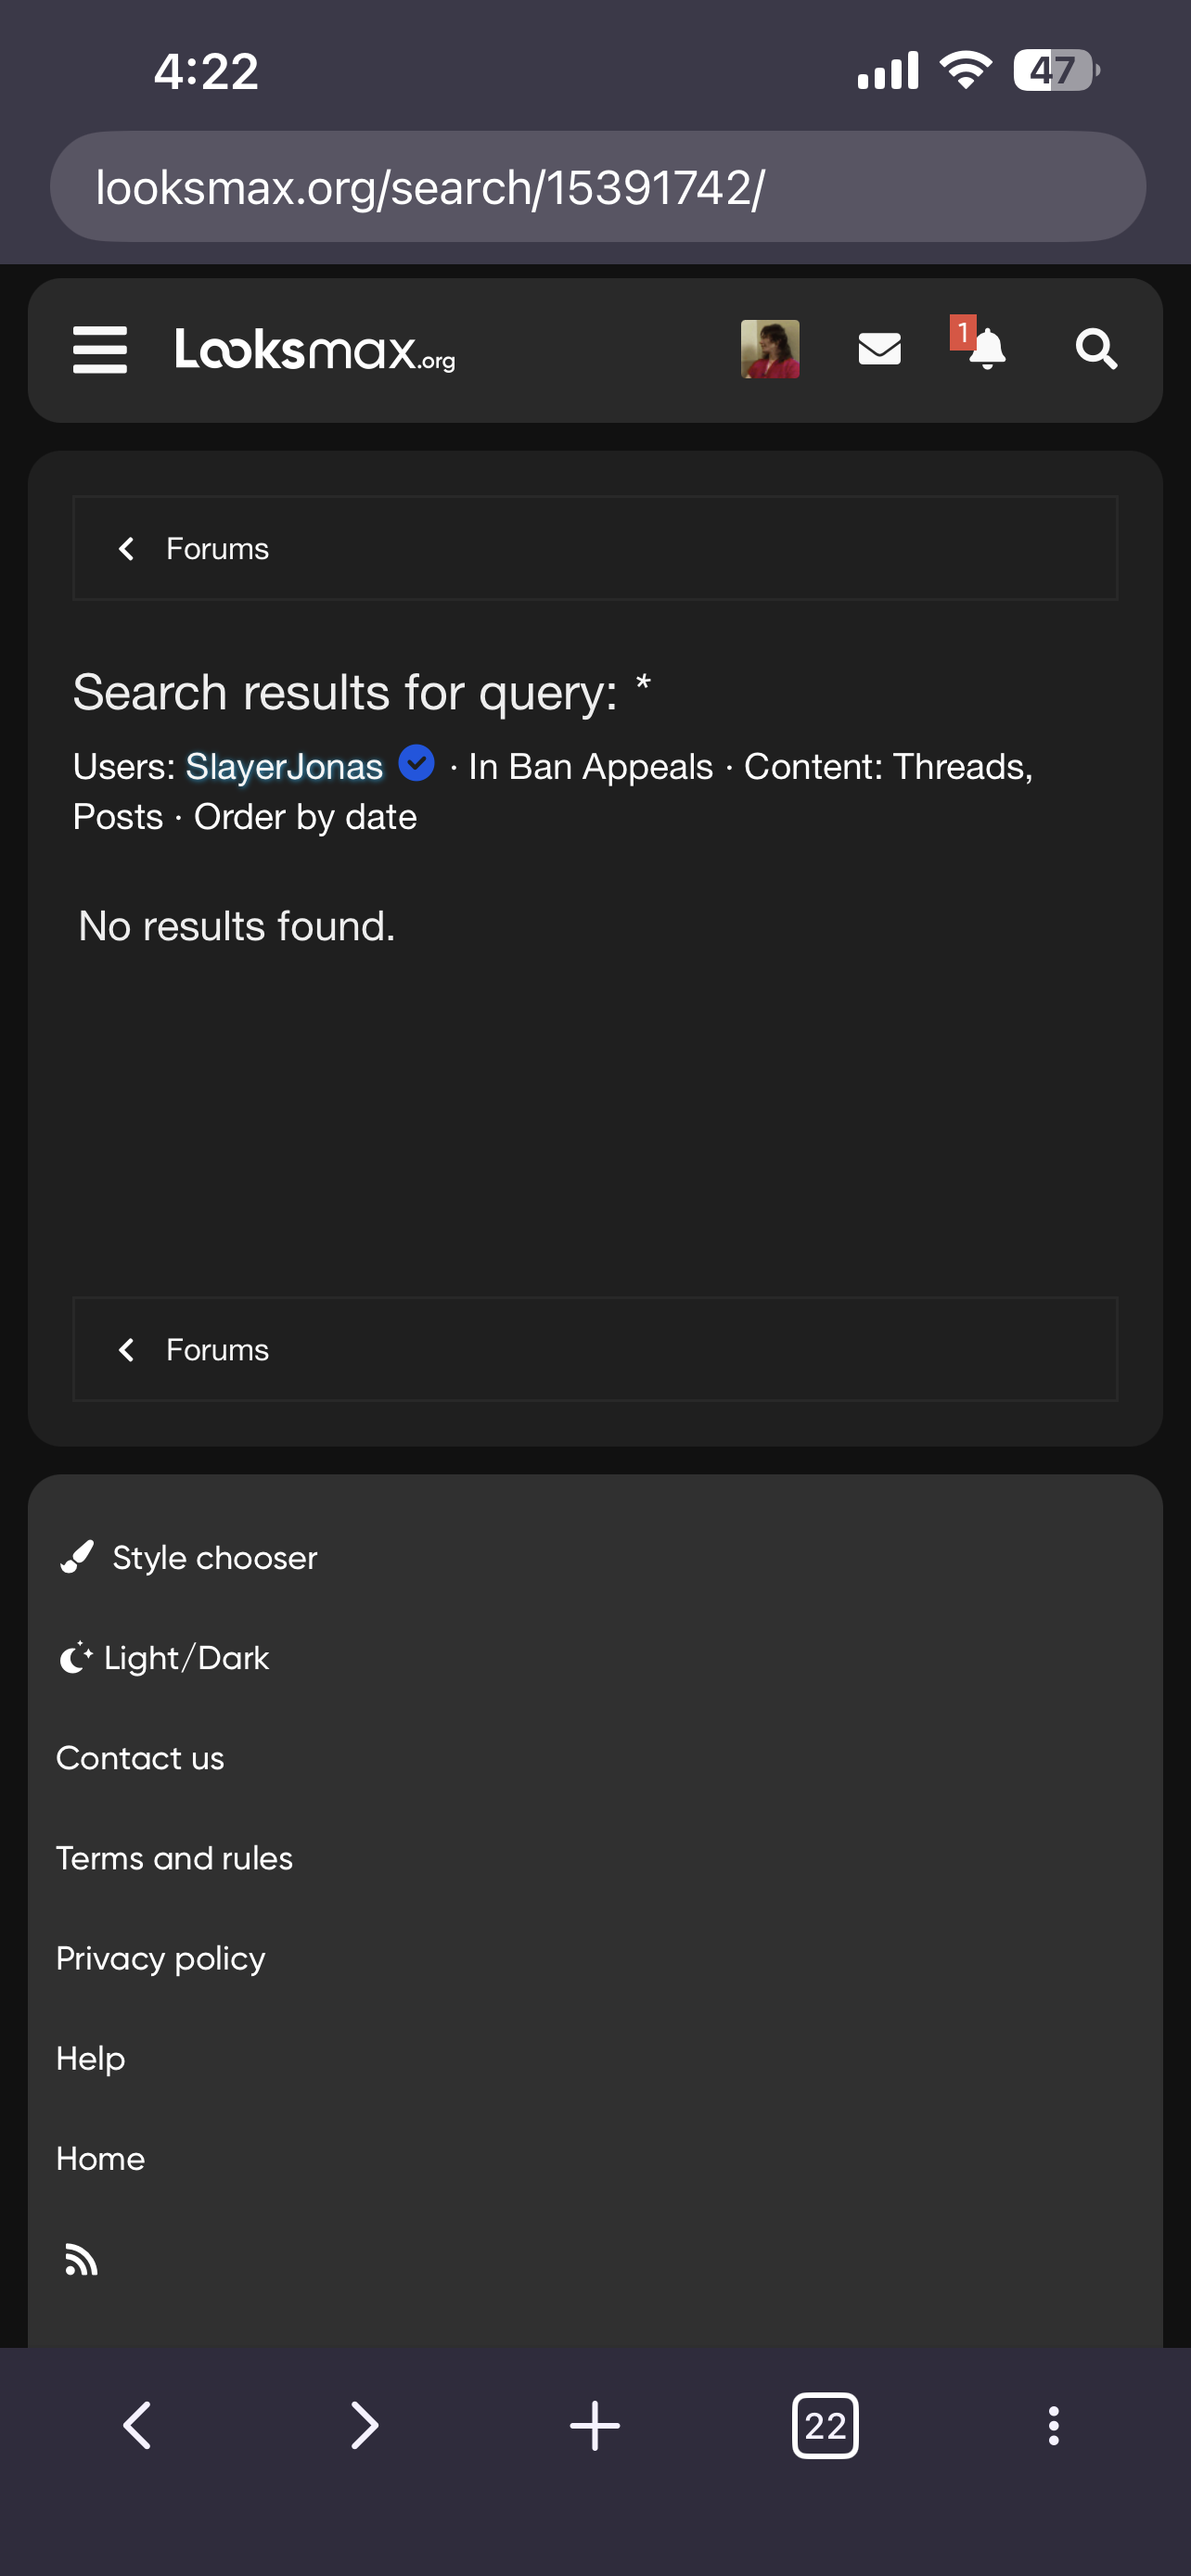This screenshot has width=1191, height=2576.
Task: Tap the browser address bar URL
Action: tap(598, 187)
